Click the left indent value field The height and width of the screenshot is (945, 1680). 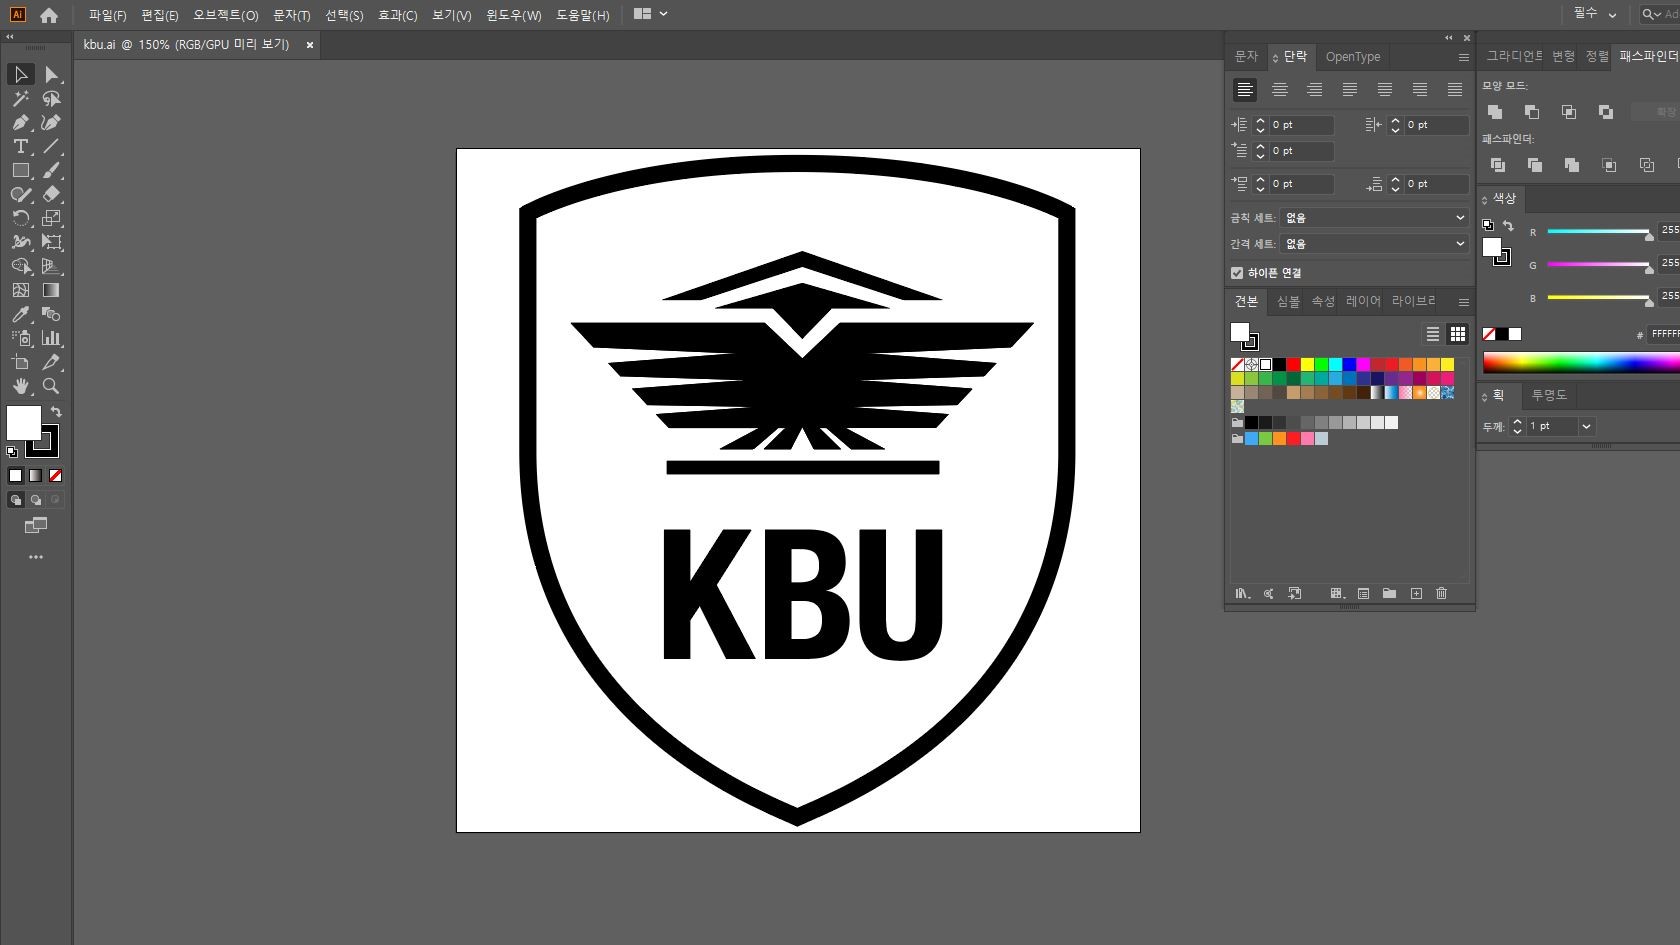point(1300,125)
